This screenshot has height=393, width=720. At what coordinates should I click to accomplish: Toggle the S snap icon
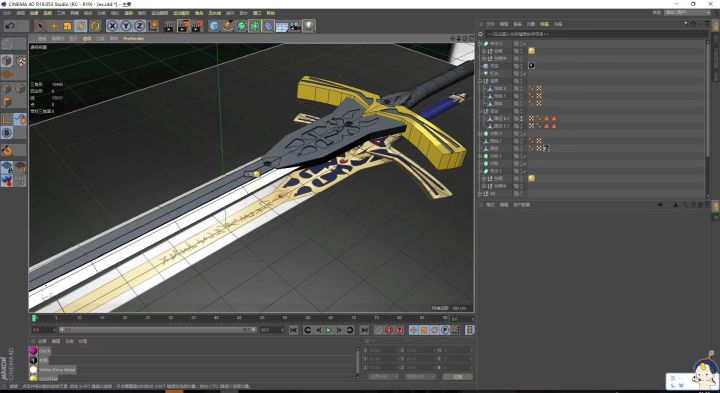coord(7,133)
